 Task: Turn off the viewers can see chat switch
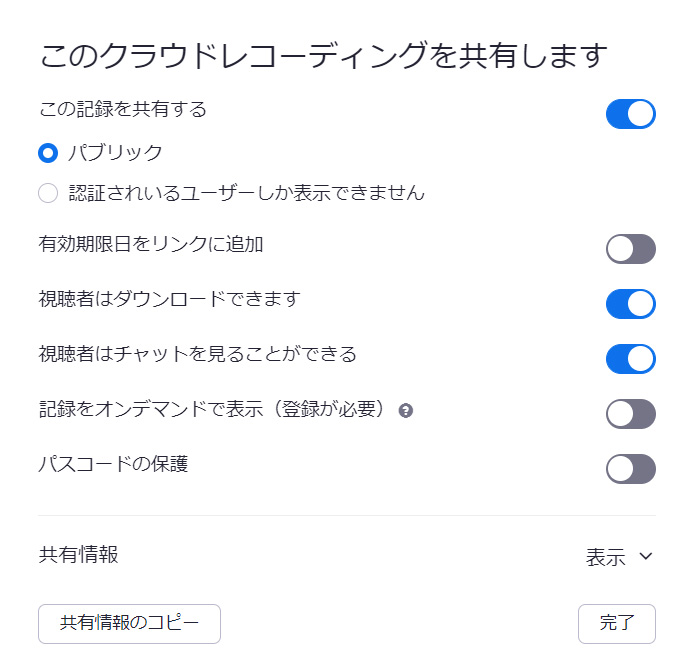click(630, 359)
